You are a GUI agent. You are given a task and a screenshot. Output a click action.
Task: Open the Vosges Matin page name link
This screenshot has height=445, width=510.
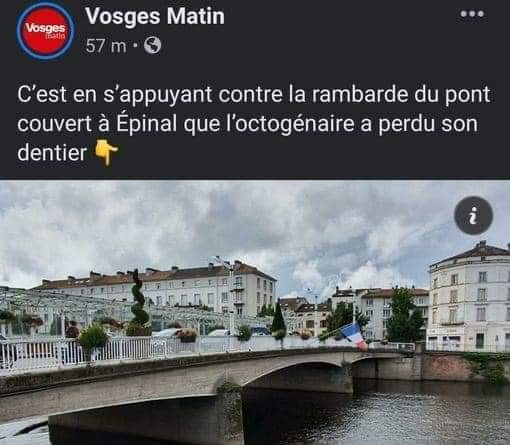(155, 16)
